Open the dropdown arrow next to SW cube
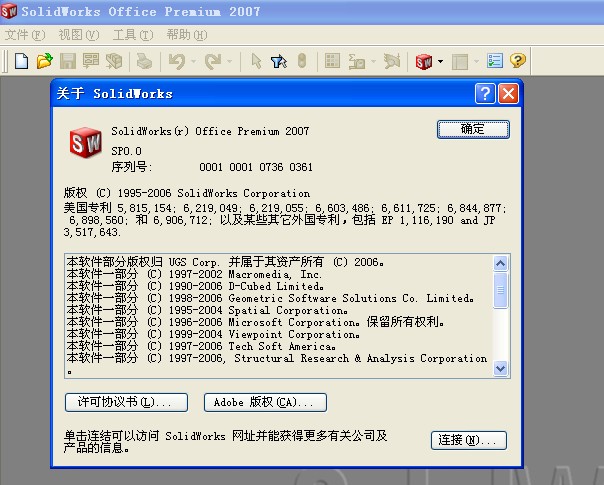Viewport: 604px width, 485px height. coord(440,61)
